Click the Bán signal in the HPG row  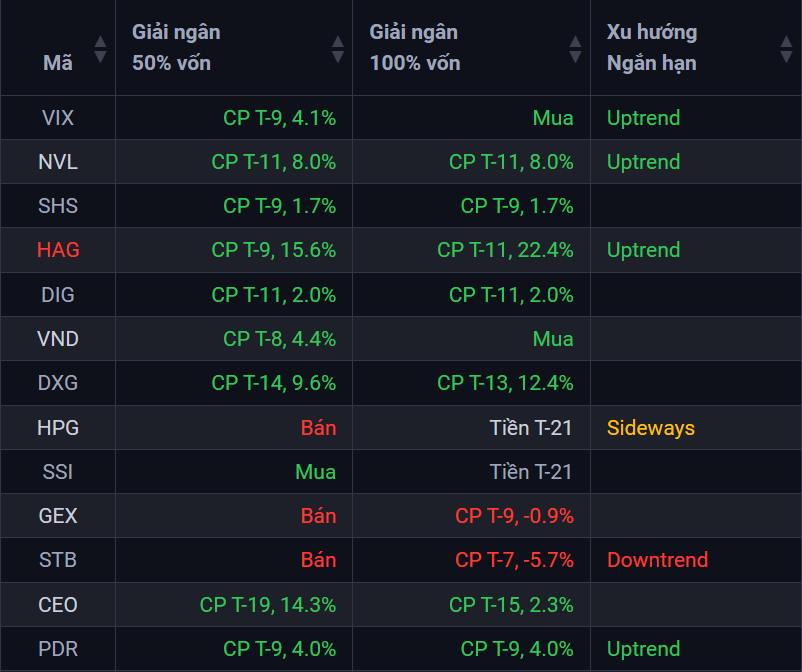tap(318, 428)
